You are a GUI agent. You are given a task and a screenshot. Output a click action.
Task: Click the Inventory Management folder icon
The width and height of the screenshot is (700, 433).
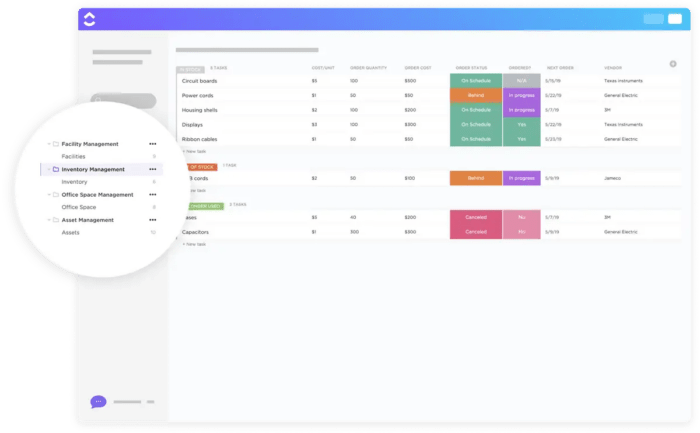pos(56,170)
